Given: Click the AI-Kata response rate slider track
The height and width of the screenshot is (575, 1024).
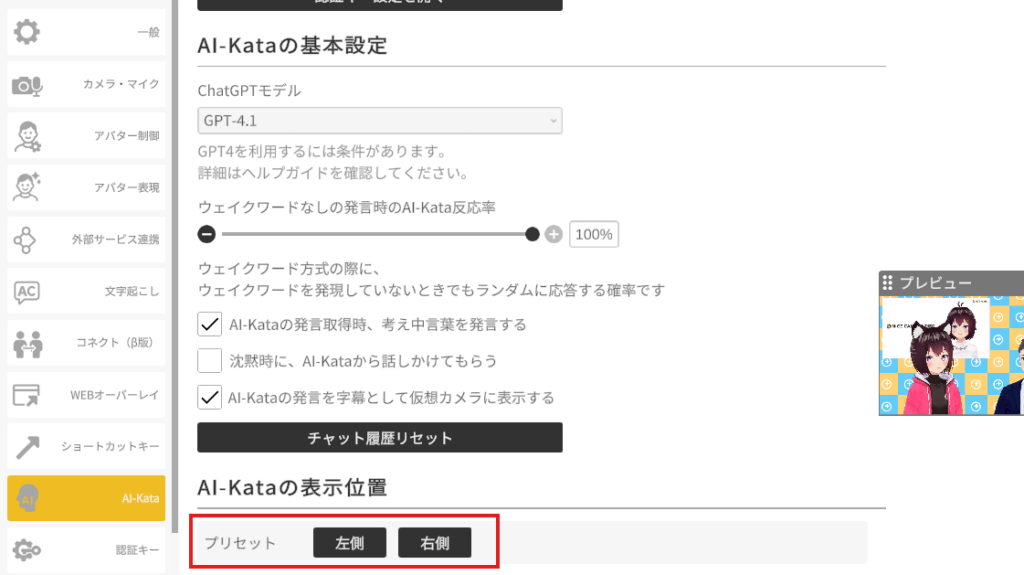Looking at the screenshot, I should coord(378,235).
